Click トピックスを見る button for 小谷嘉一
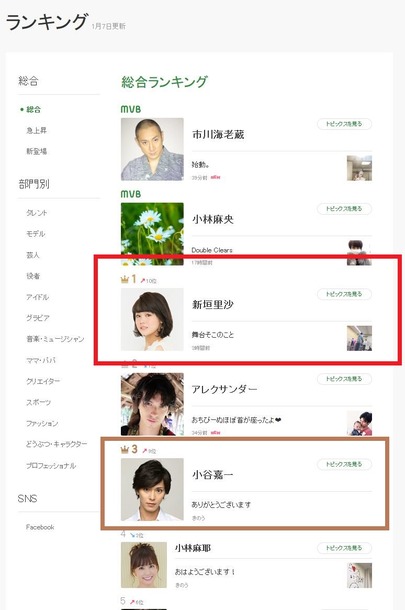Image resolution: width=405 pixels, height=610 pixels. coord(344,464)
